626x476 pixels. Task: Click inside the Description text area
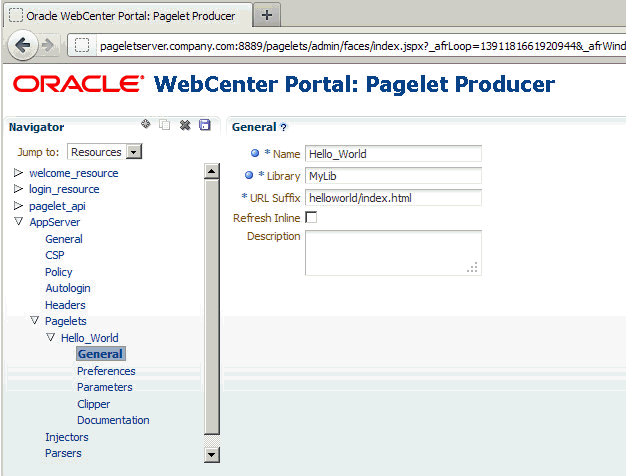tap(393, 253)
